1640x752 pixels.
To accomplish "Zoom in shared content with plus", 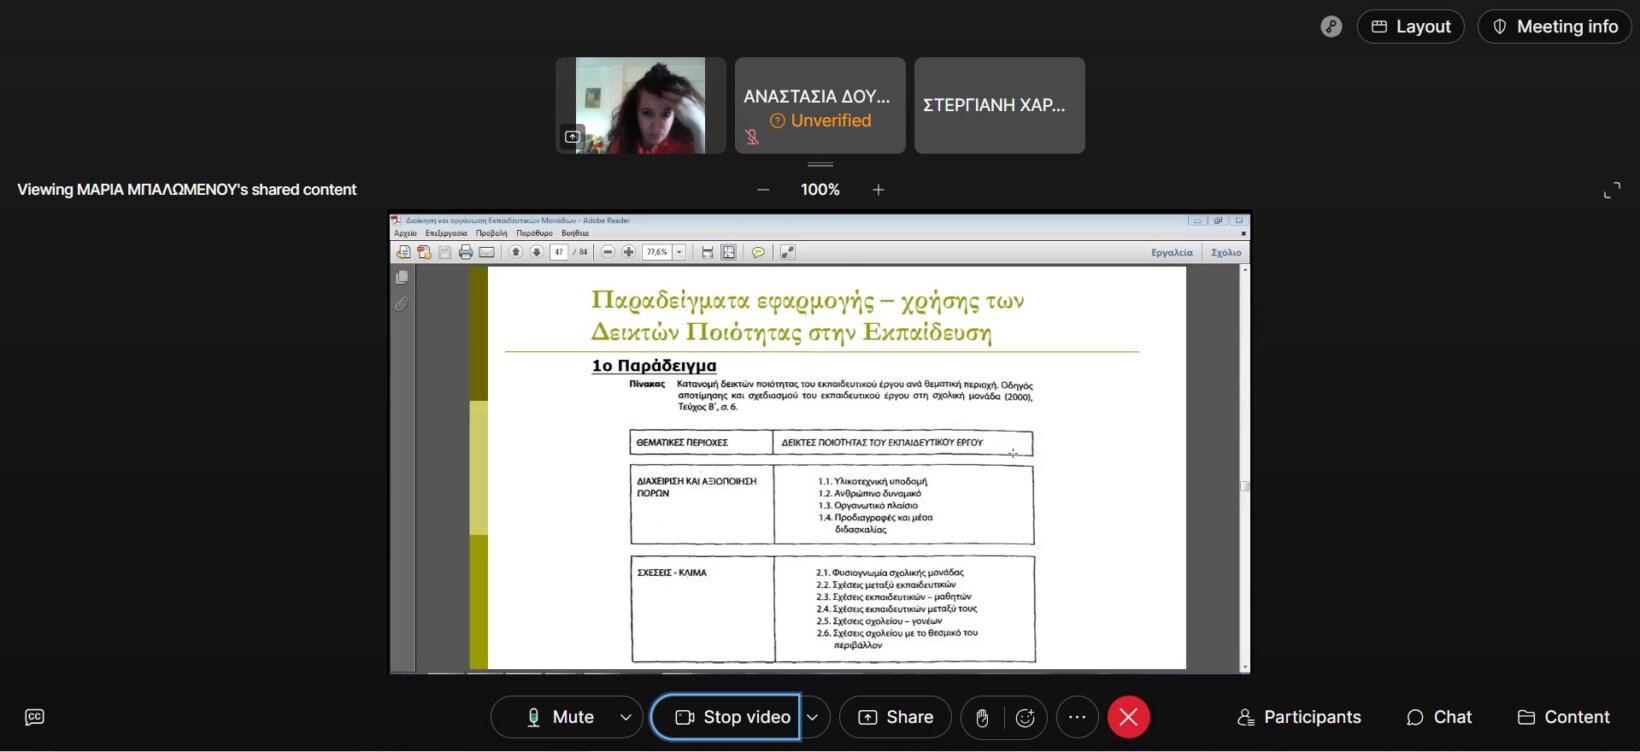I will click(x=878, y=190).
